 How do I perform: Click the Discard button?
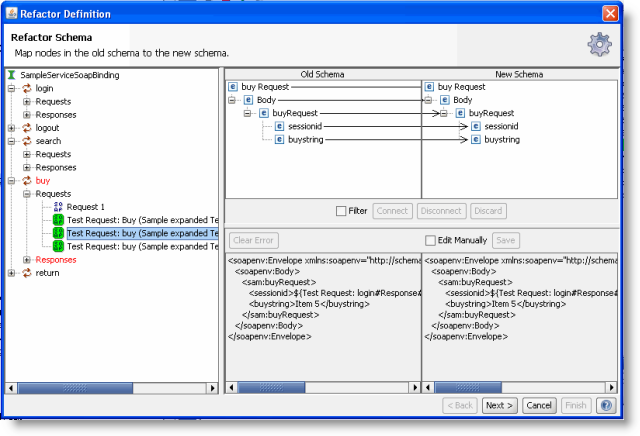[x=488, y=211]
